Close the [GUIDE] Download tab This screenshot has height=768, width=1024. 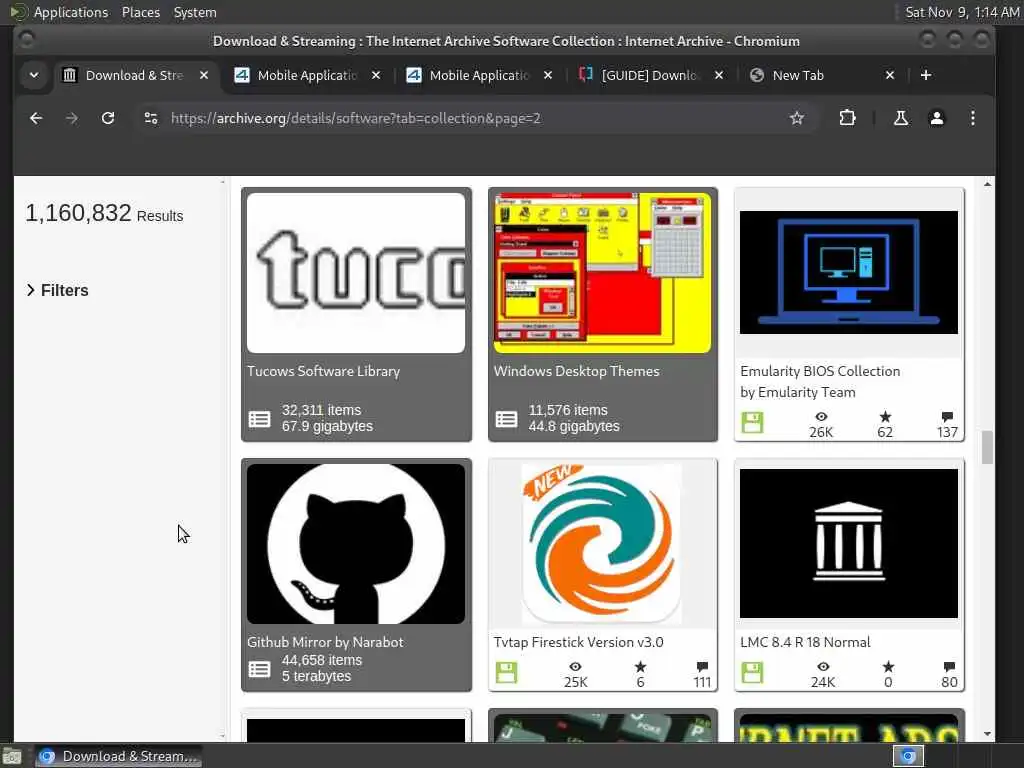[x=718, y=75]
